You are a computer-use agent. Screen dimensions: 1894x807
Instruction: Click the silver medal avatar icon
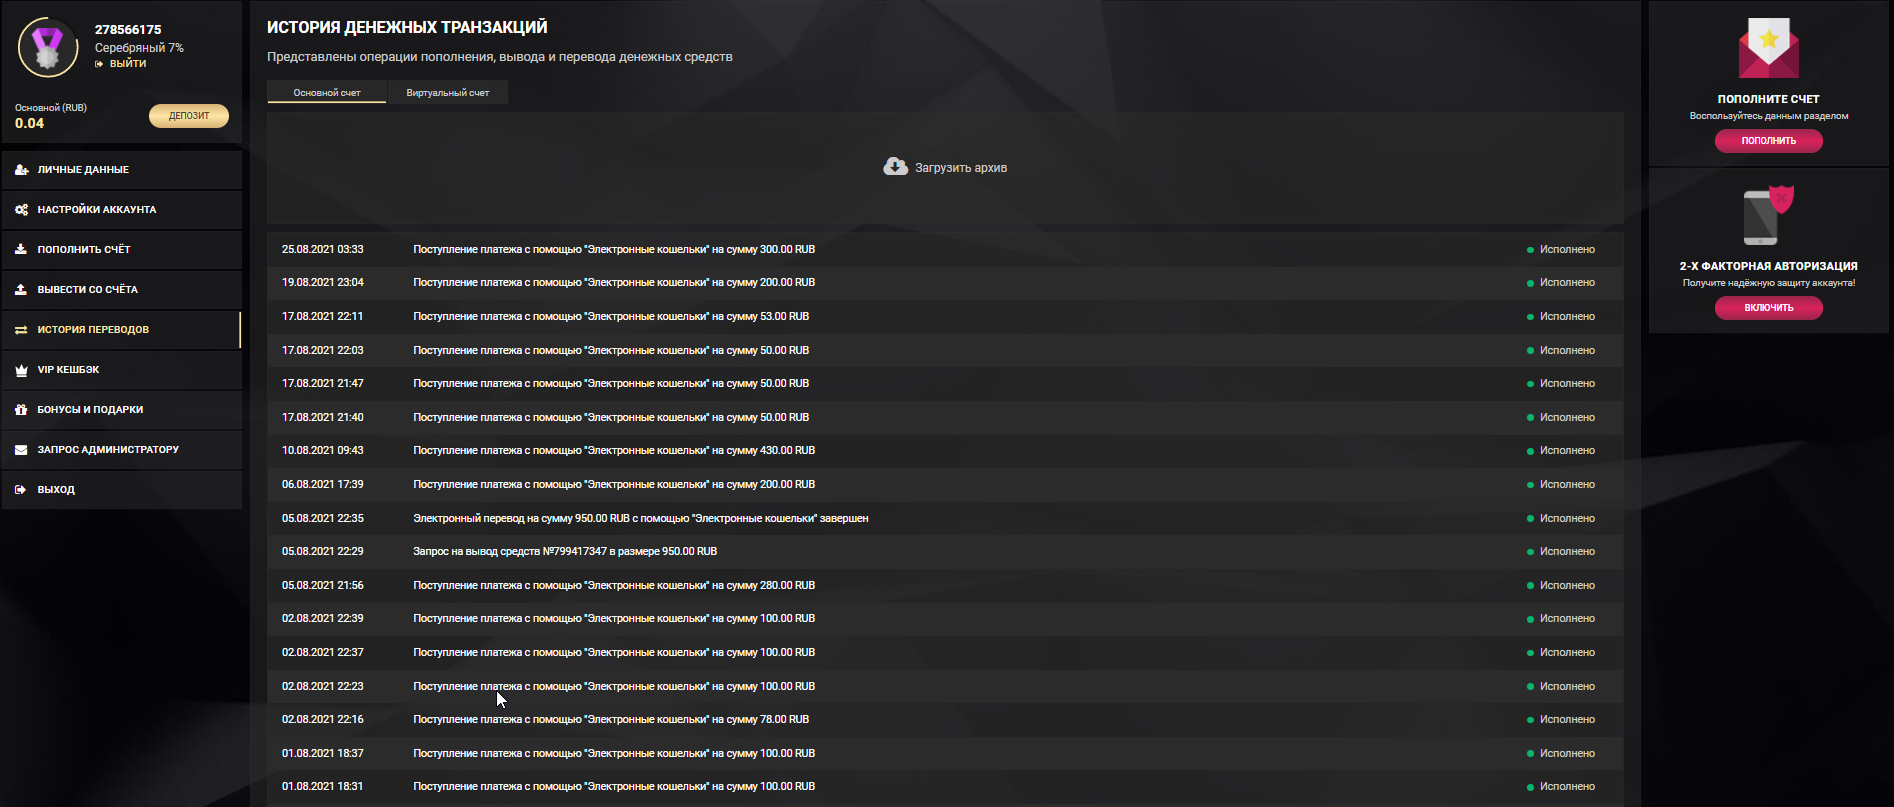pos(47,47)
